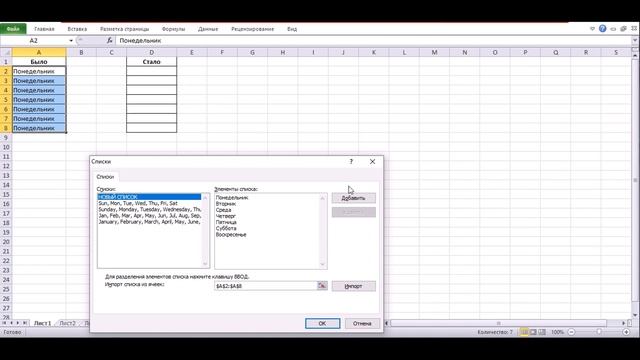Click Воскресенье in the list elements box
Viewport: 640px width, 360px height.
click(231, 235)
